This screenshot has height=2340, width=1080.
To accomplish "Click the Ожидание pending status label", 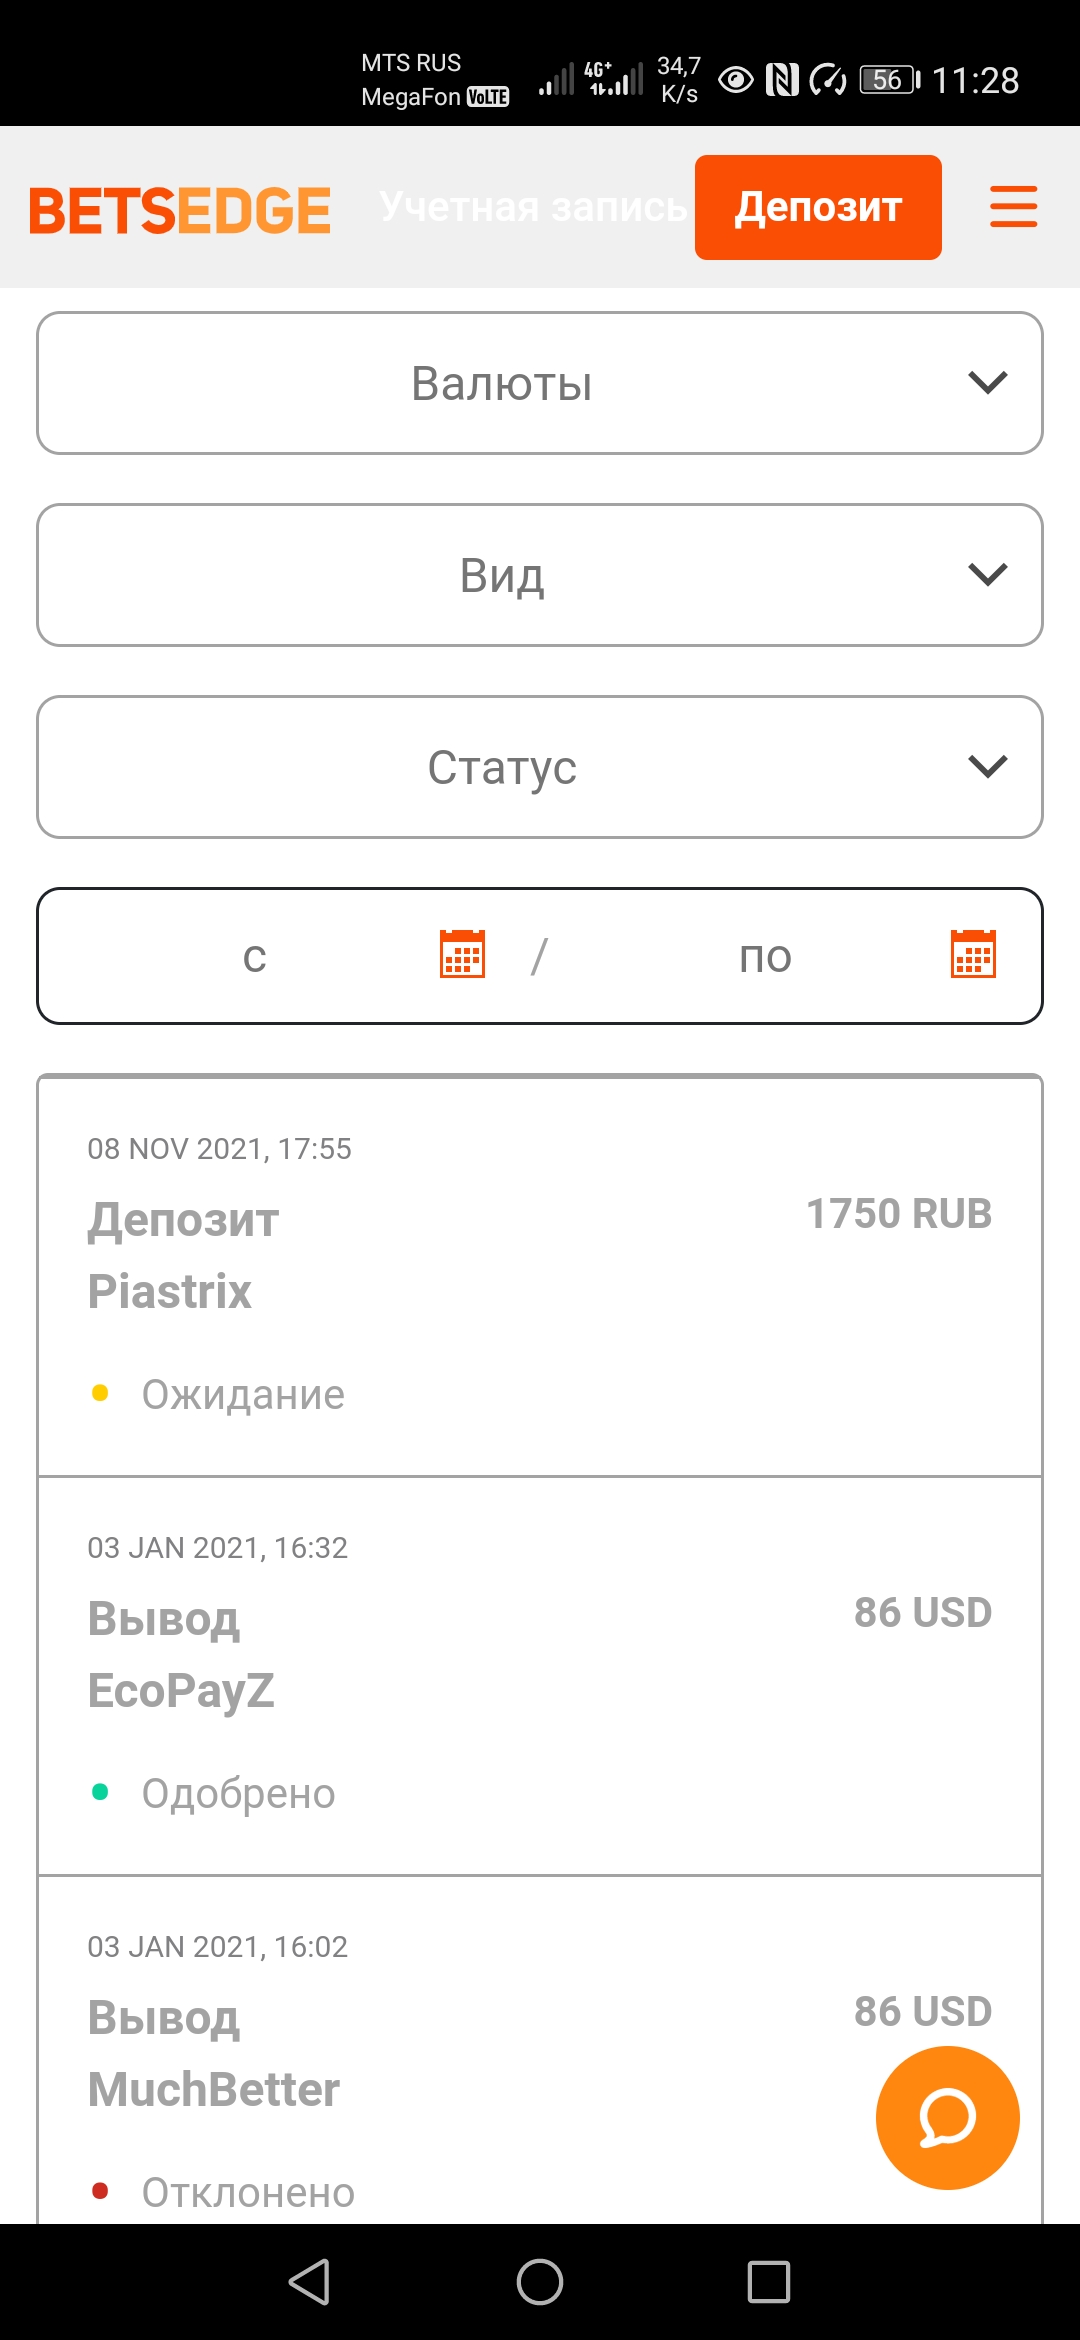I will click(x=243, y=1394).
